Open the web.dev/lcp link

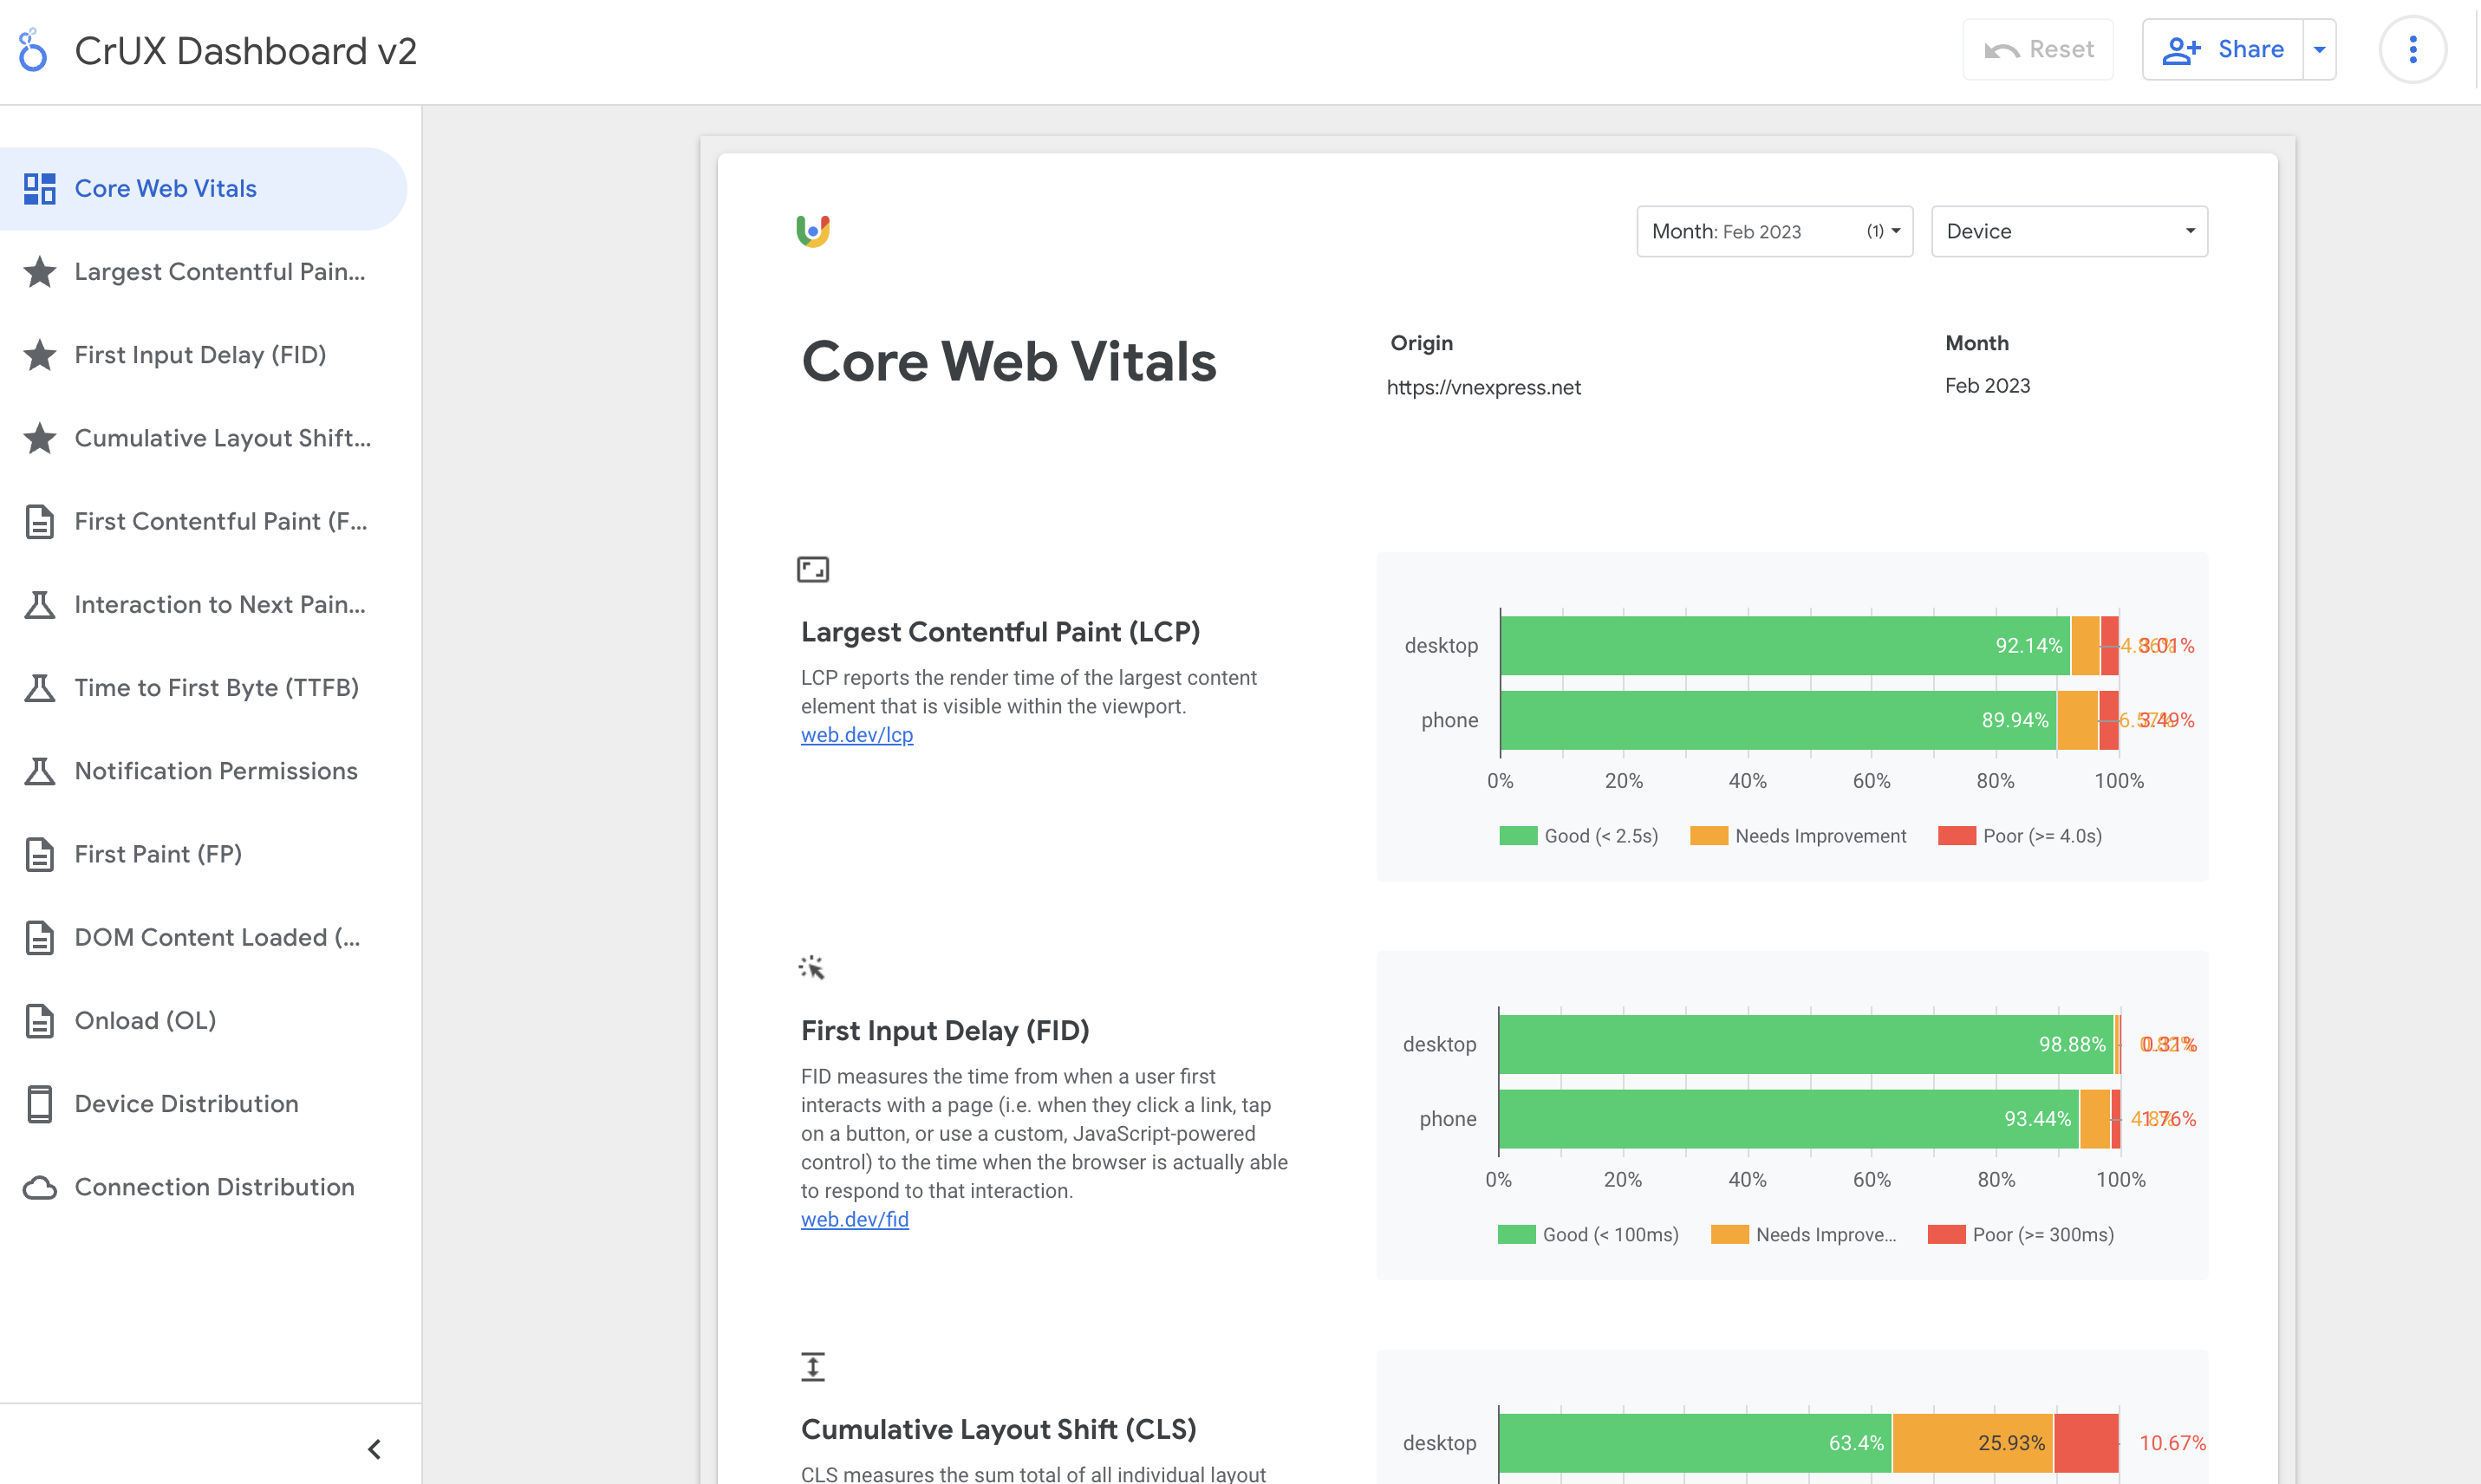point(856,734)
